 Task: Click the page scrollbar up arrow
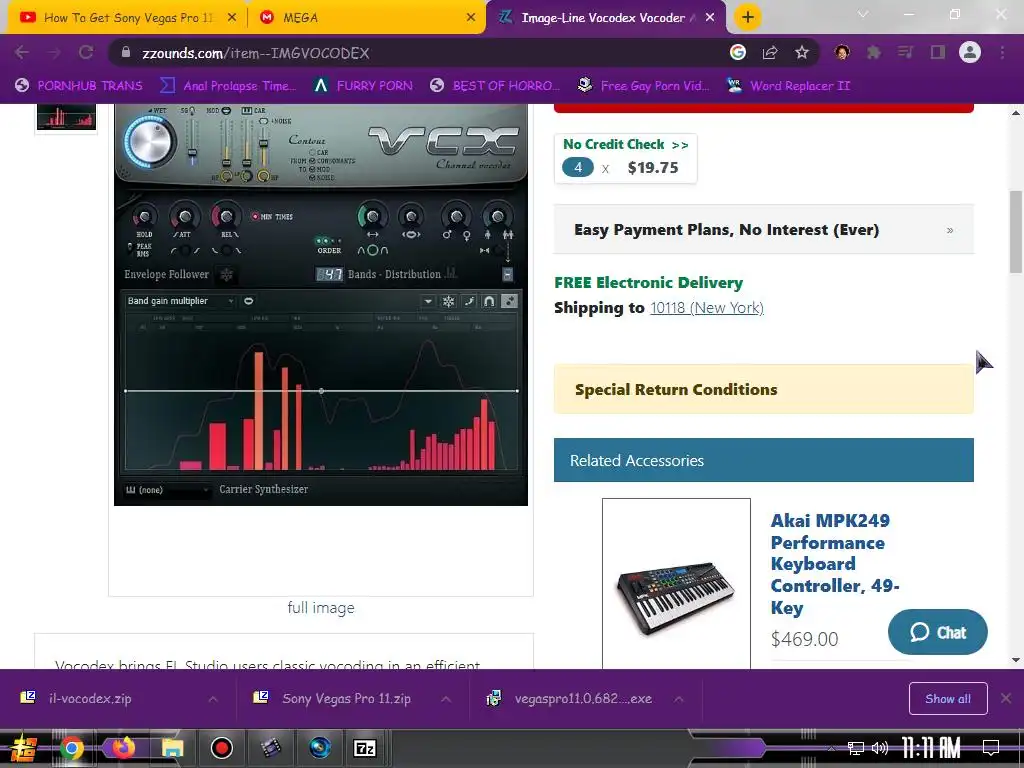(x=1016, y=113)
